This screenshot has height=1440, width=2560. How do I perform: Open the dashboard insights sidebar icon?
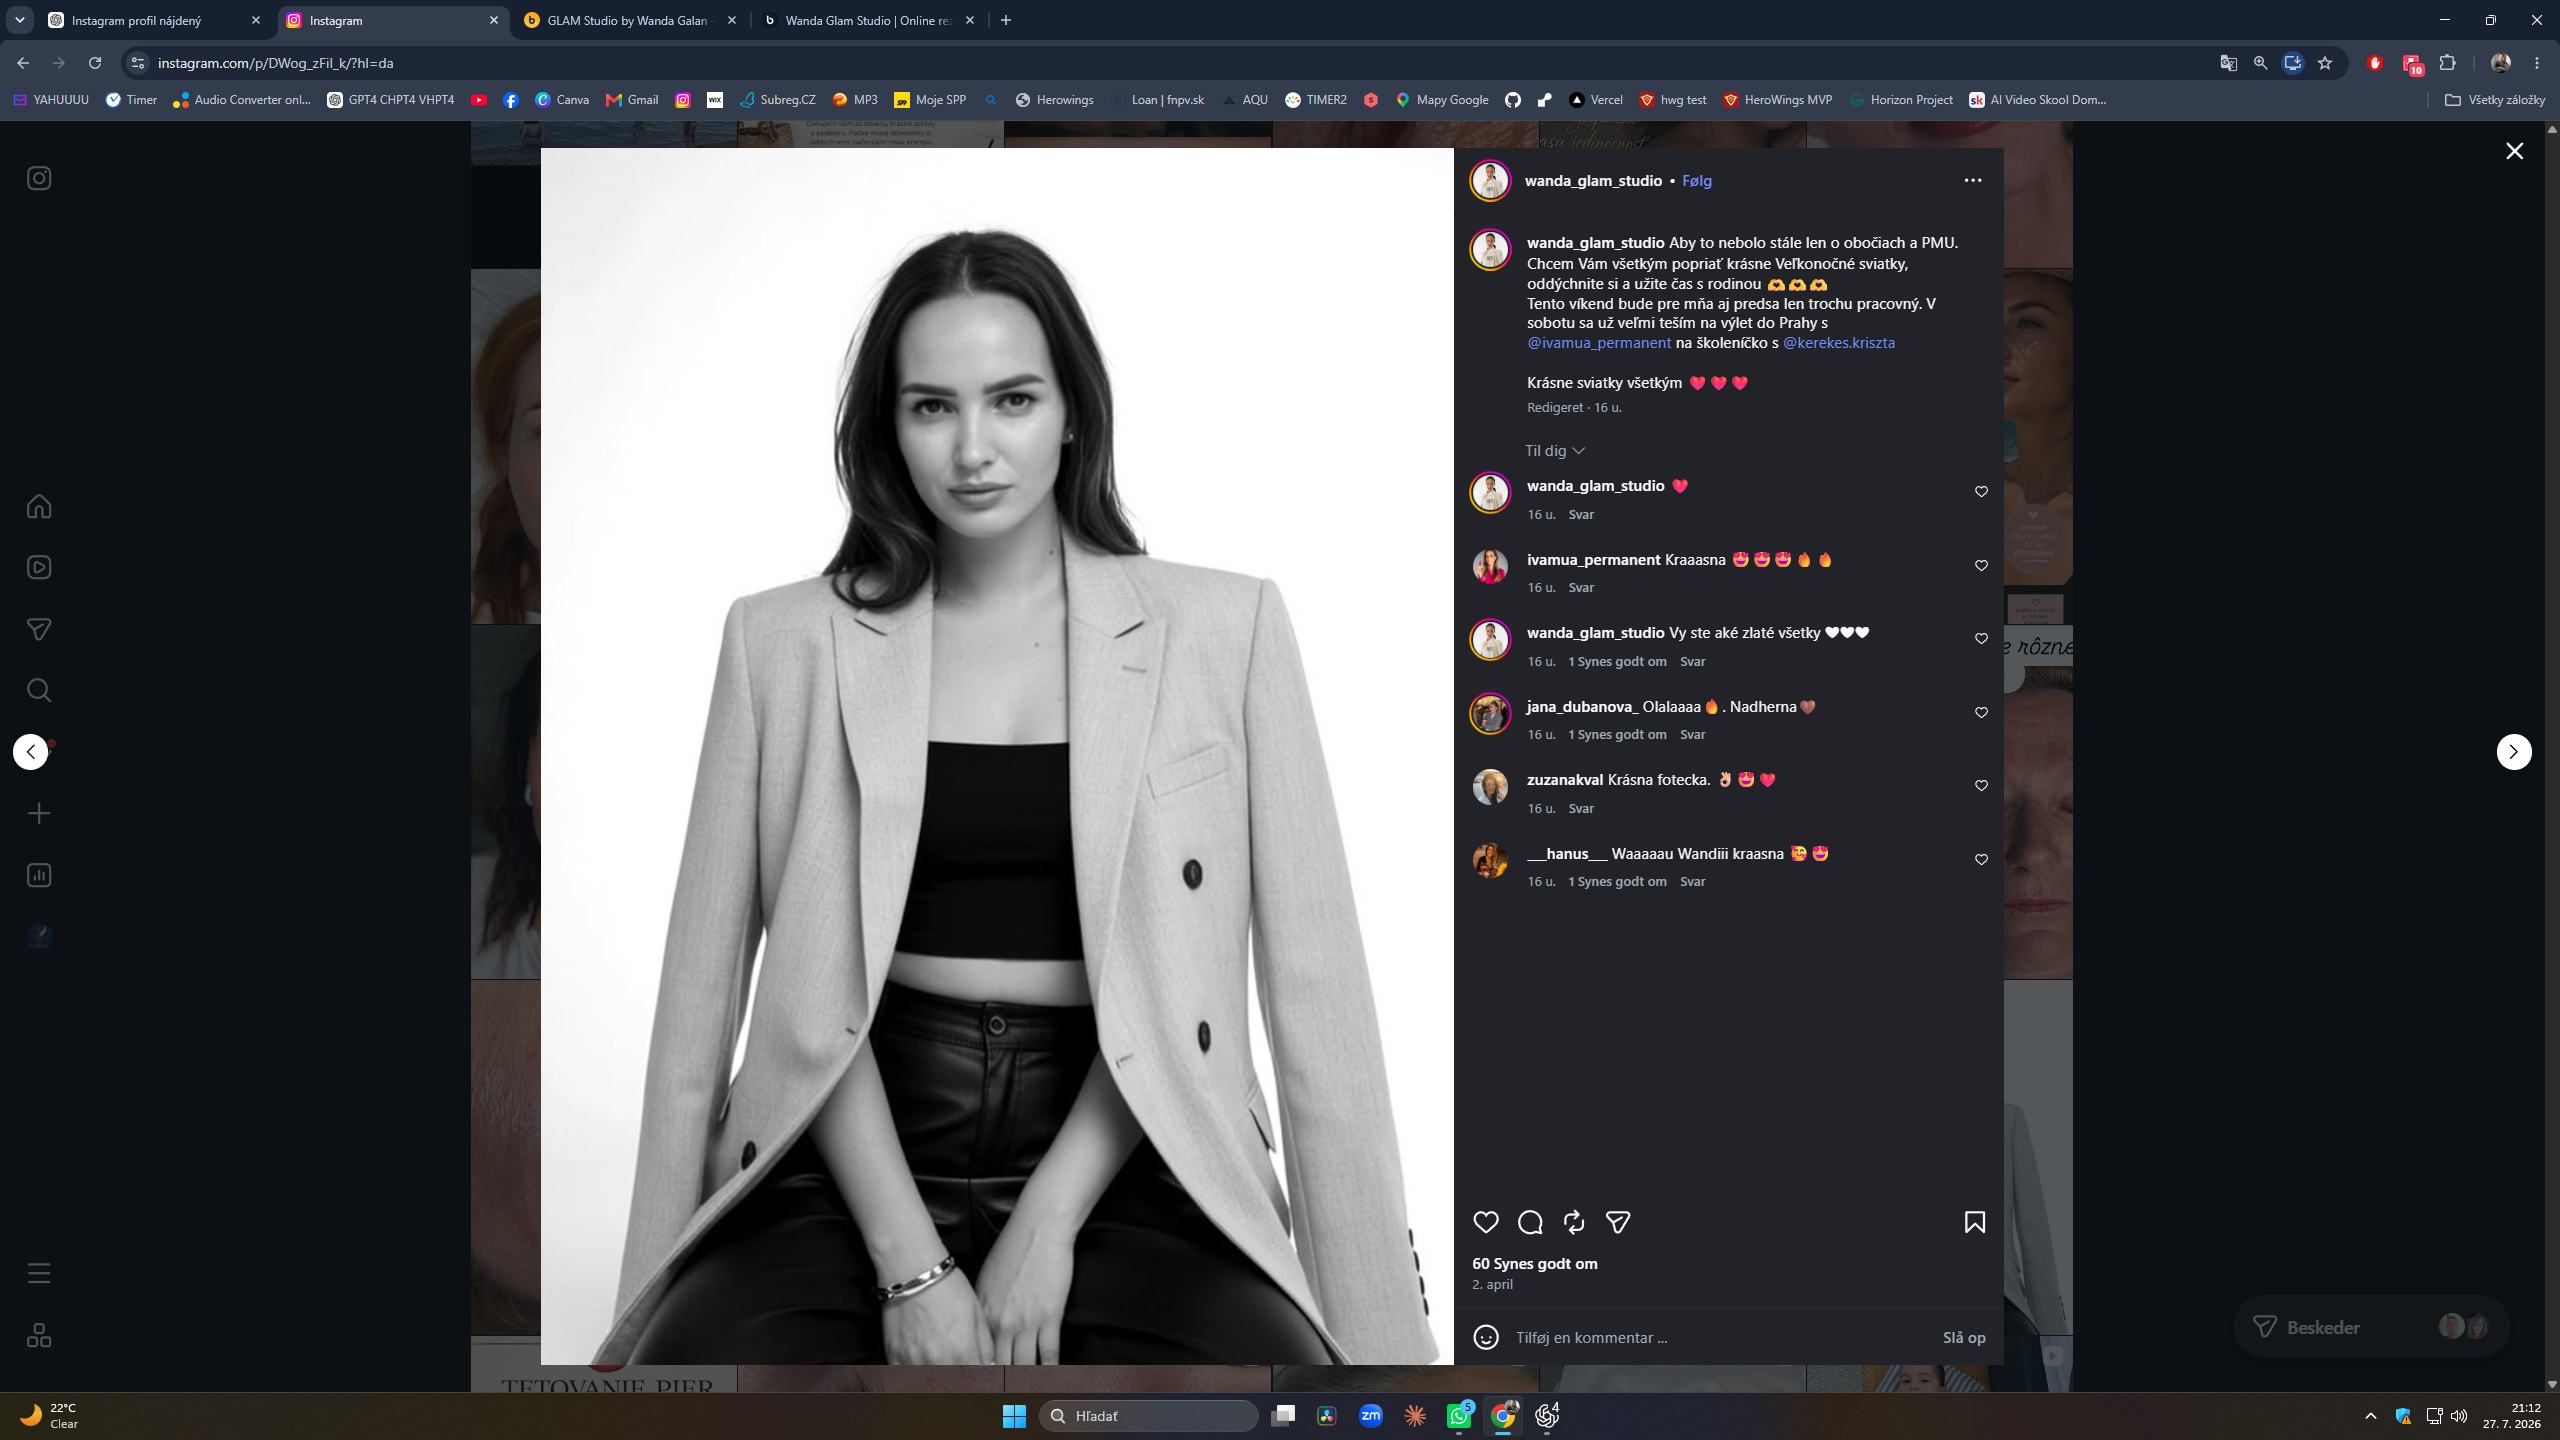[39, 875]
